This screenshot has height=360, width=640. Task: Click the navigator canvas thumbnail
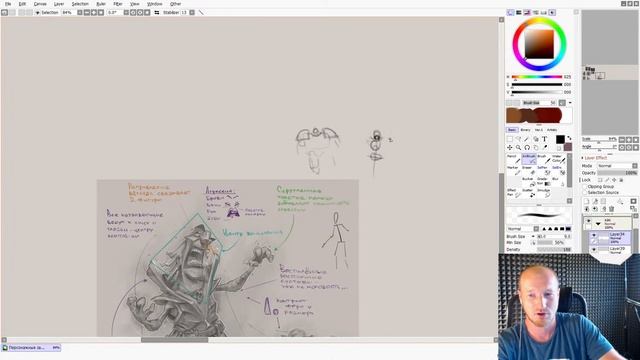point(610,72)
